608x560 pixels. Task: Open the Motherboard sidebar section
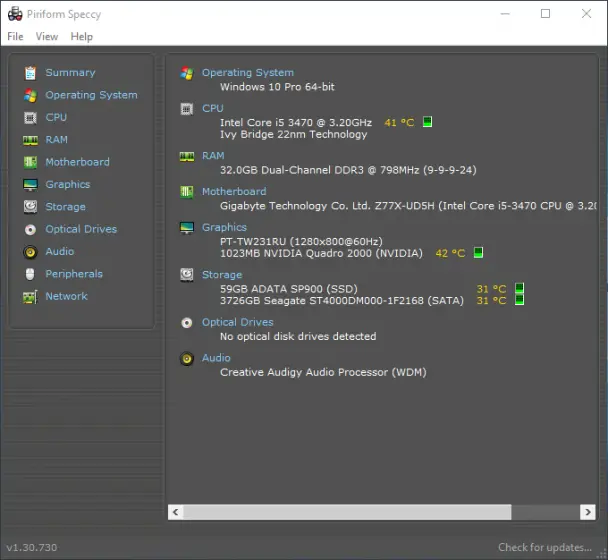78,162
